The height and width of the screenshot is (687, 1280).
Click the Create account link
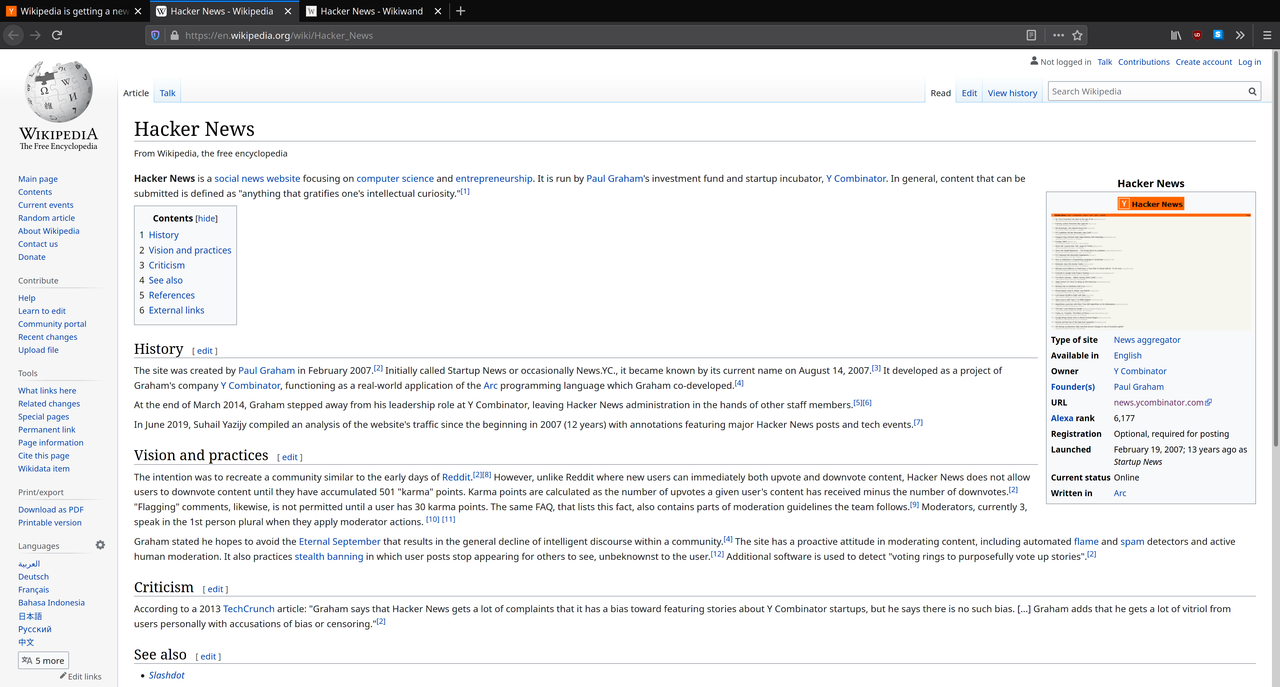pyautogui.click(x=1203, y=62)
